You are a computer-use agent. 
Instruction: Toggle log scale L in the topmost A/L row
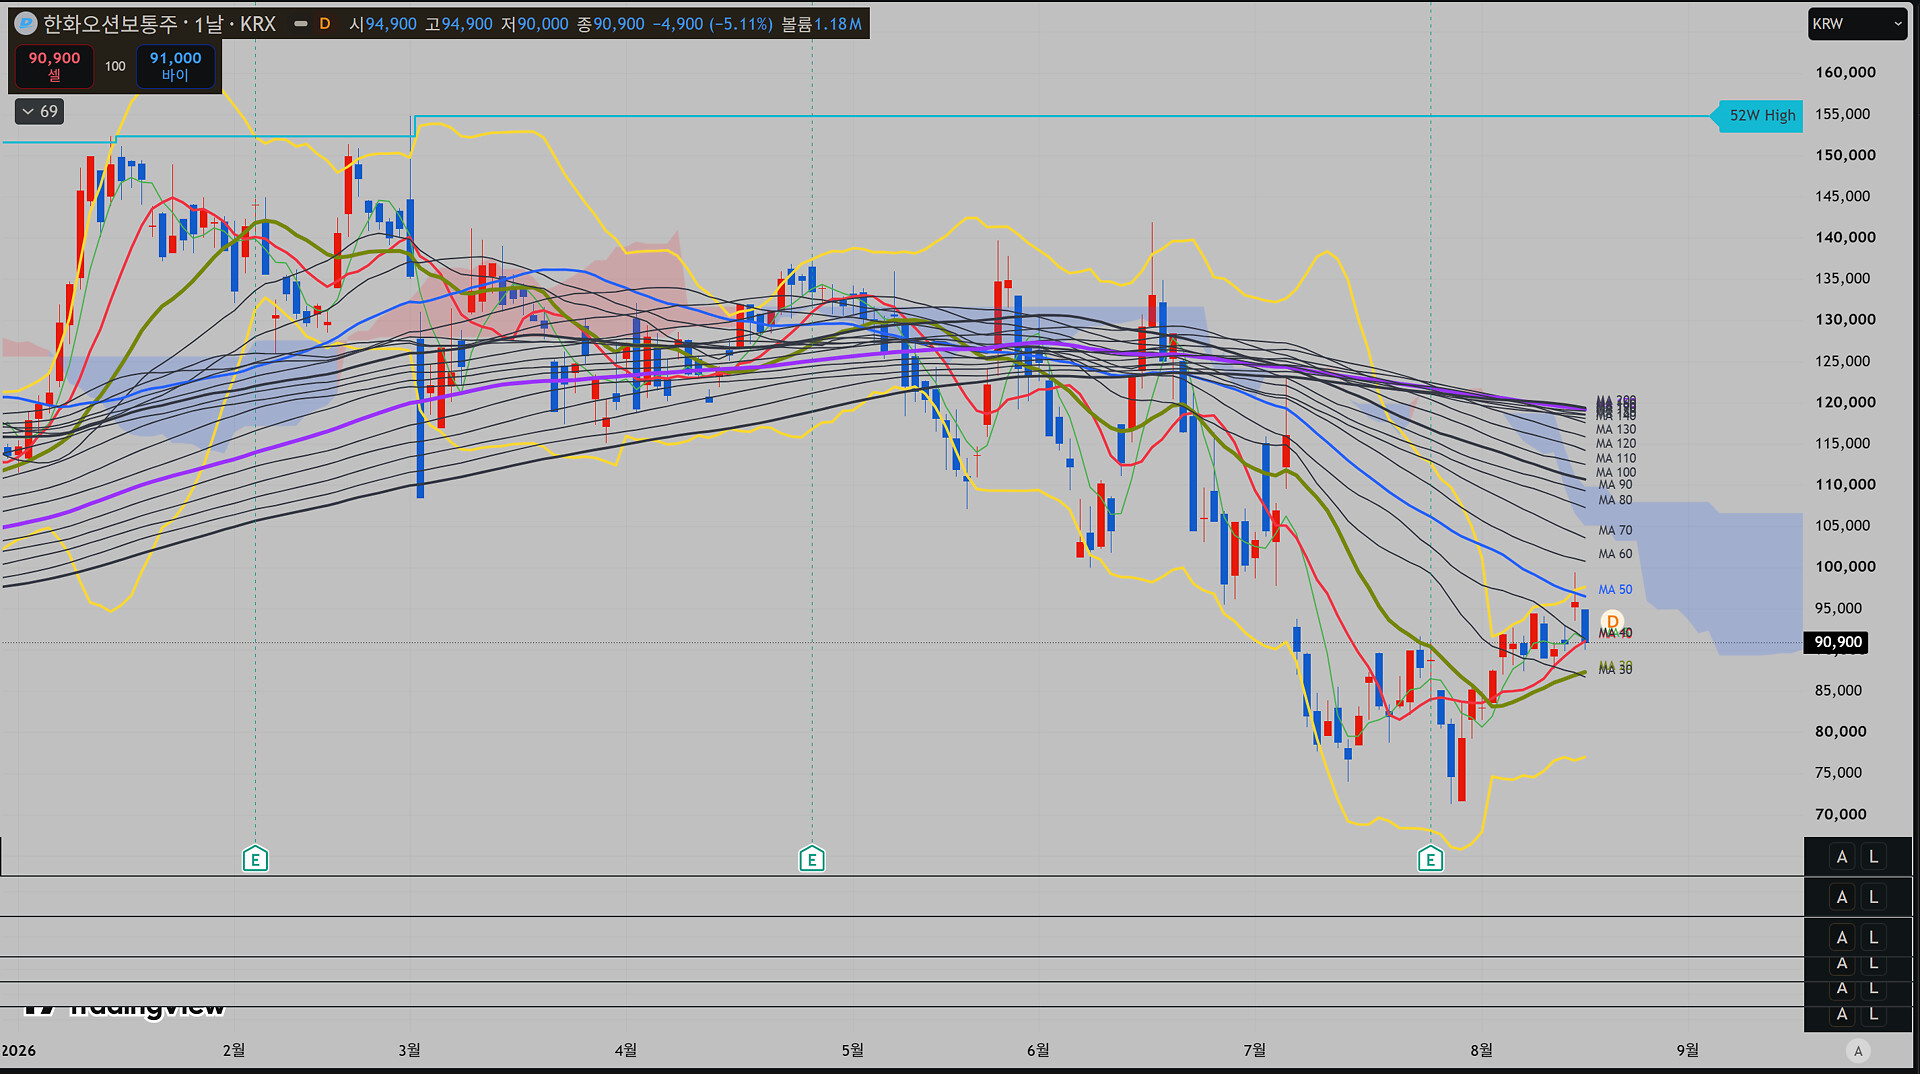[x=1874, y=857]
